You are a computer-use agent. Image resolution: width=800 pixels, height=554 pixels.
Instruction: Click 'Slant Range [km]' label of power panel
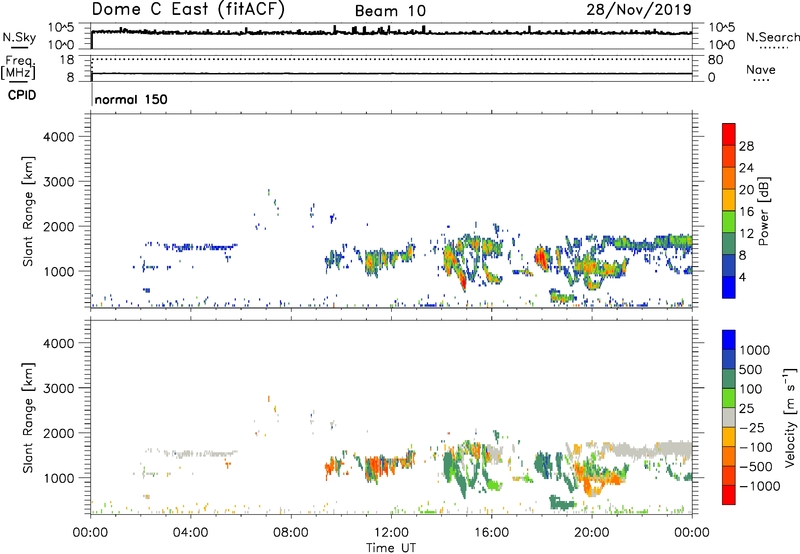coord(29,211)
